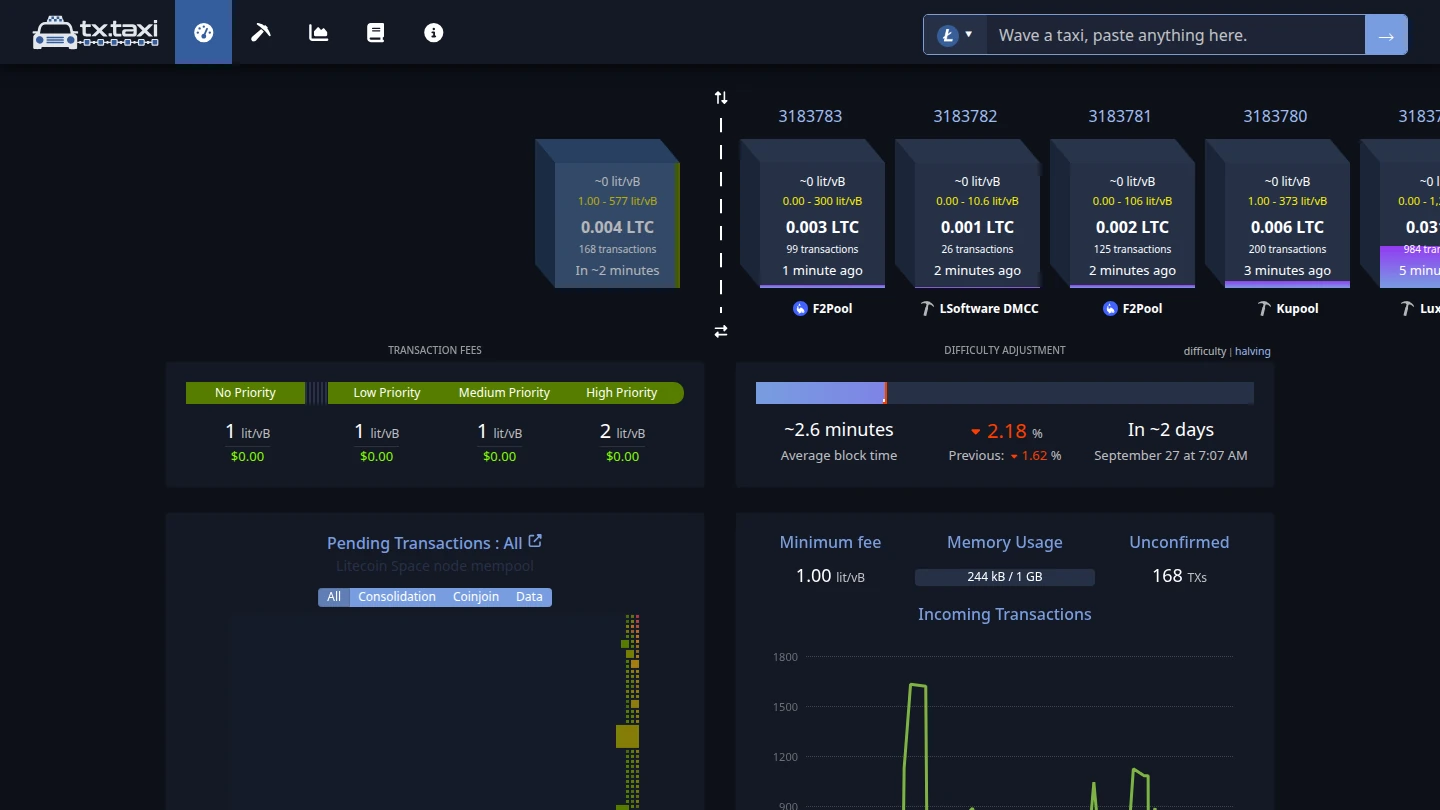
Task: Click the '168 TXs' unconfirmed value
Action: click(x=1179, y=576)
